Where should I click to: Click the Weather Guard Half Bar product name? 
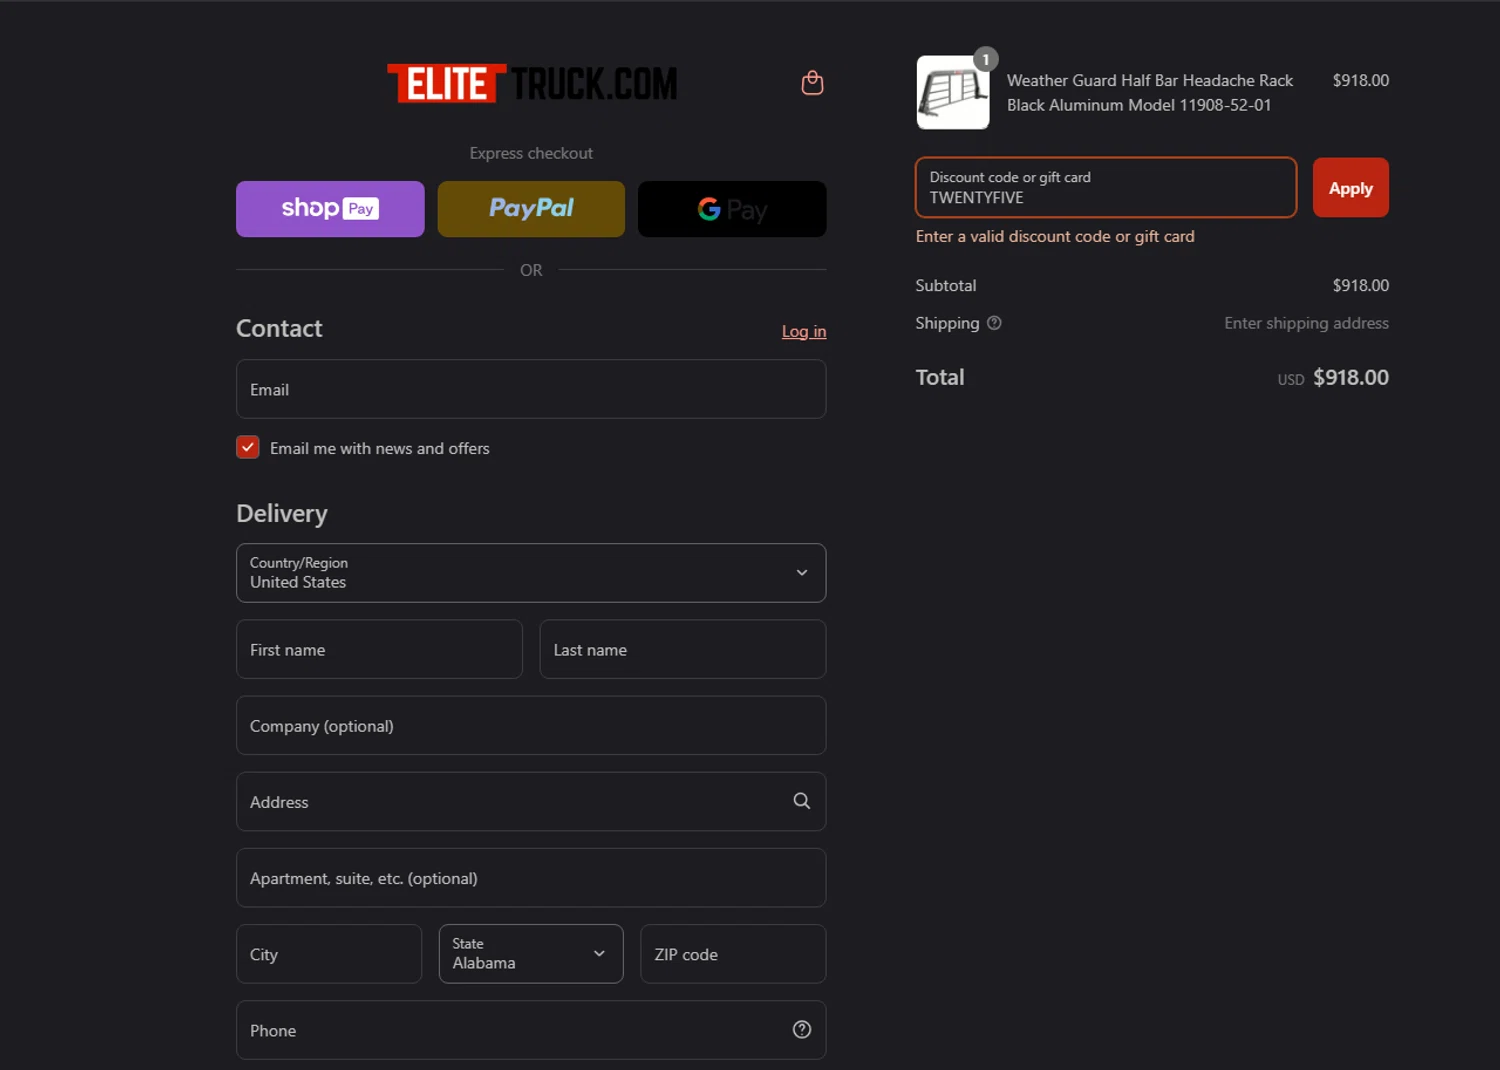tap(1150, 92)
